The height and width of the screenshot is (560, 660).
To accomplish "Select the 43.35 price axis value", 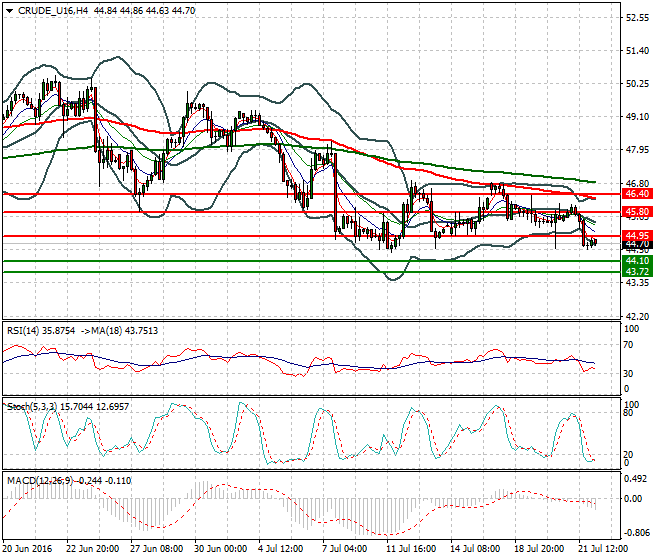I will [637, 283].
